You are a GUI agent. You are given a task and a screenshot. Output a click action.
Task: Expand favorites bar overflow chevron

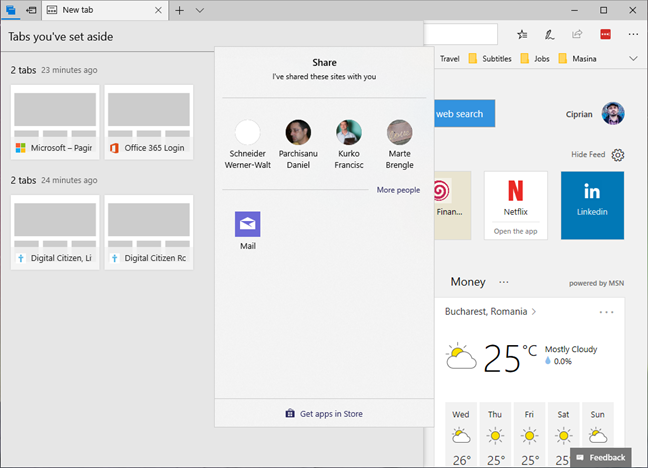(x=633, y=59)
